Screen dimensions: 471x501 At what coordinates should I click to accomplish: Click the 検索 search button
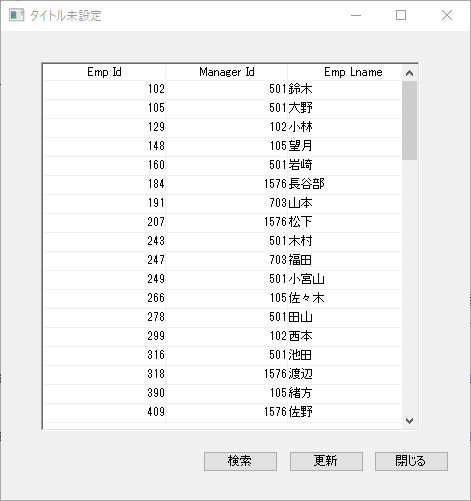pyautogui.click(x=240, y=461)
